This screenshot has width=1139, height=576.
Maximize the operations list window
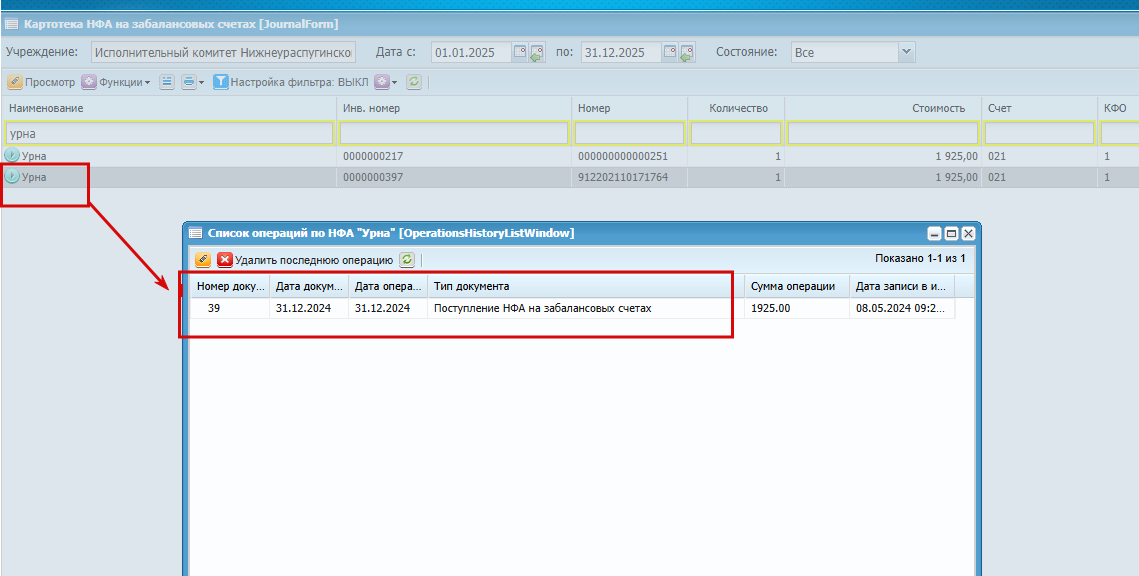(951, 234)
